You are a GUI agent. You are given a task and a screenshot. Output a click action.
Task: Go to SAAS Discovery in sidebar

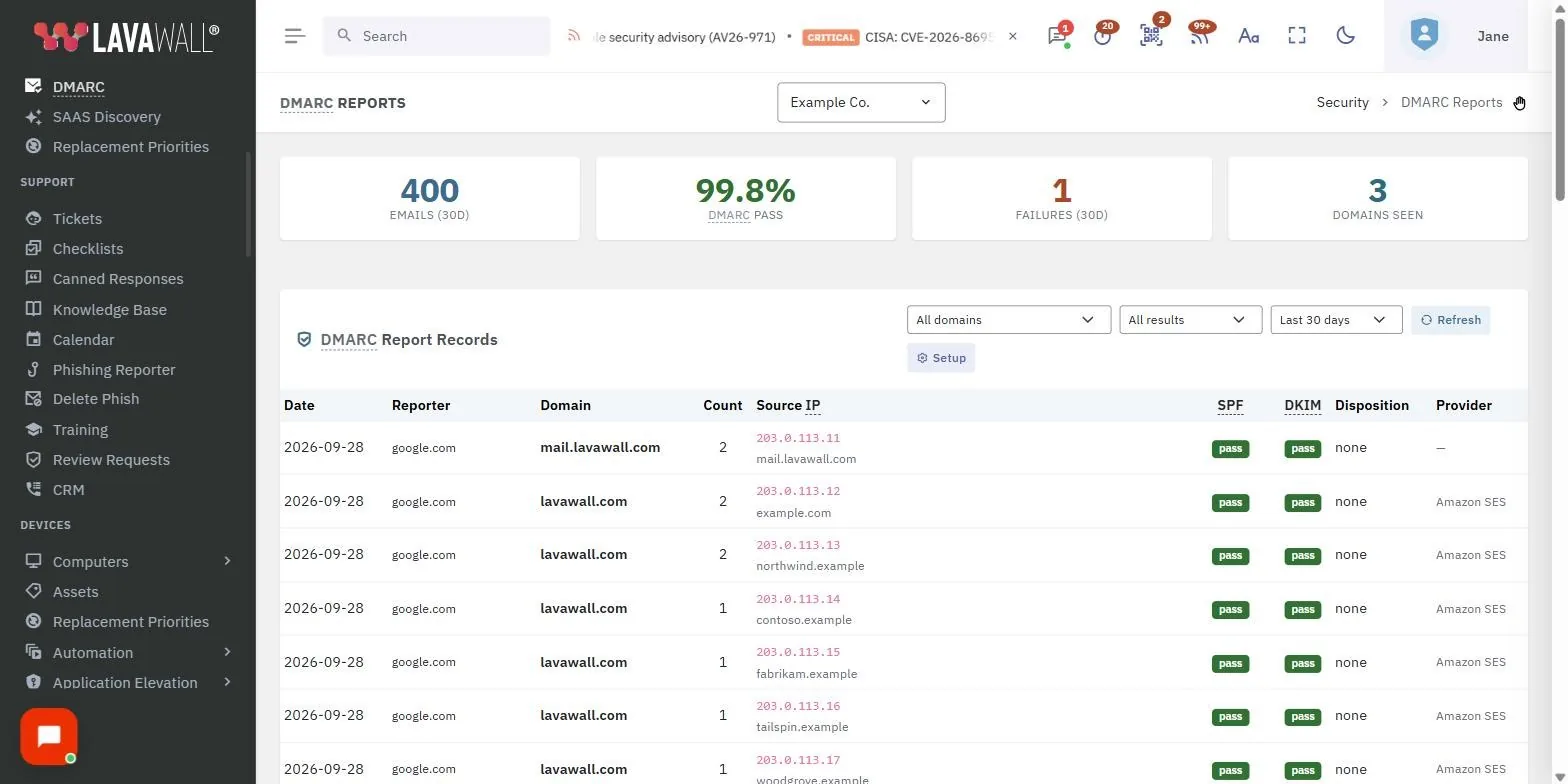[106, 117]
